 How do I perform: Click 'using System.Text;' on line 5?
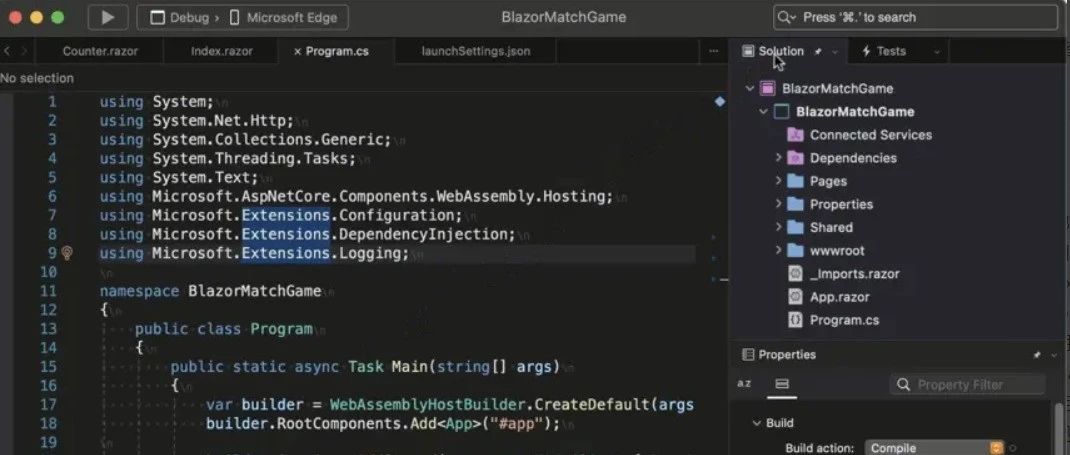(x=179, y=177)
